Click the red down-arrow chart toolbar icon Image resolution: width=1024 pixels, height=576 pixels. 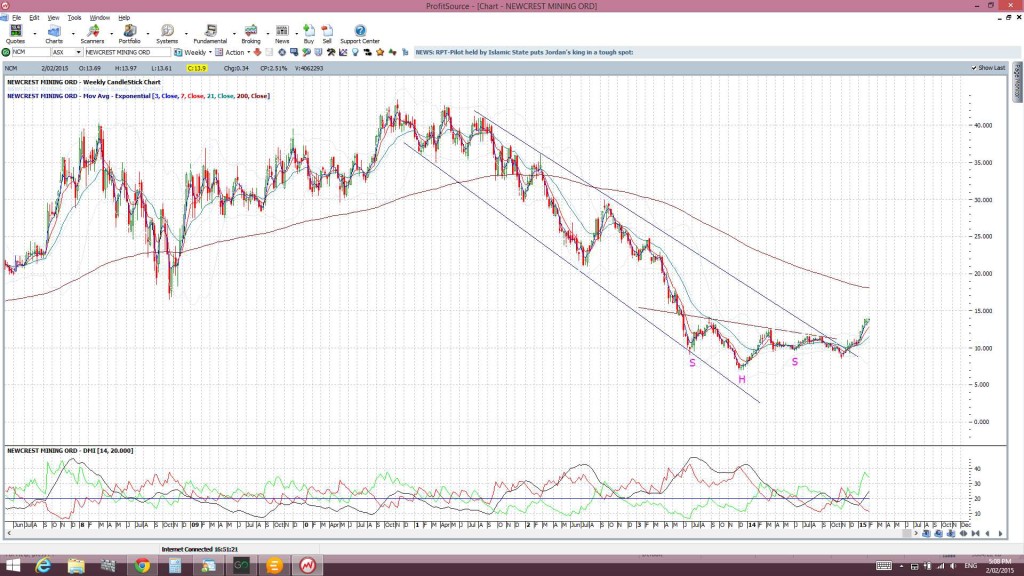point(257,52)
